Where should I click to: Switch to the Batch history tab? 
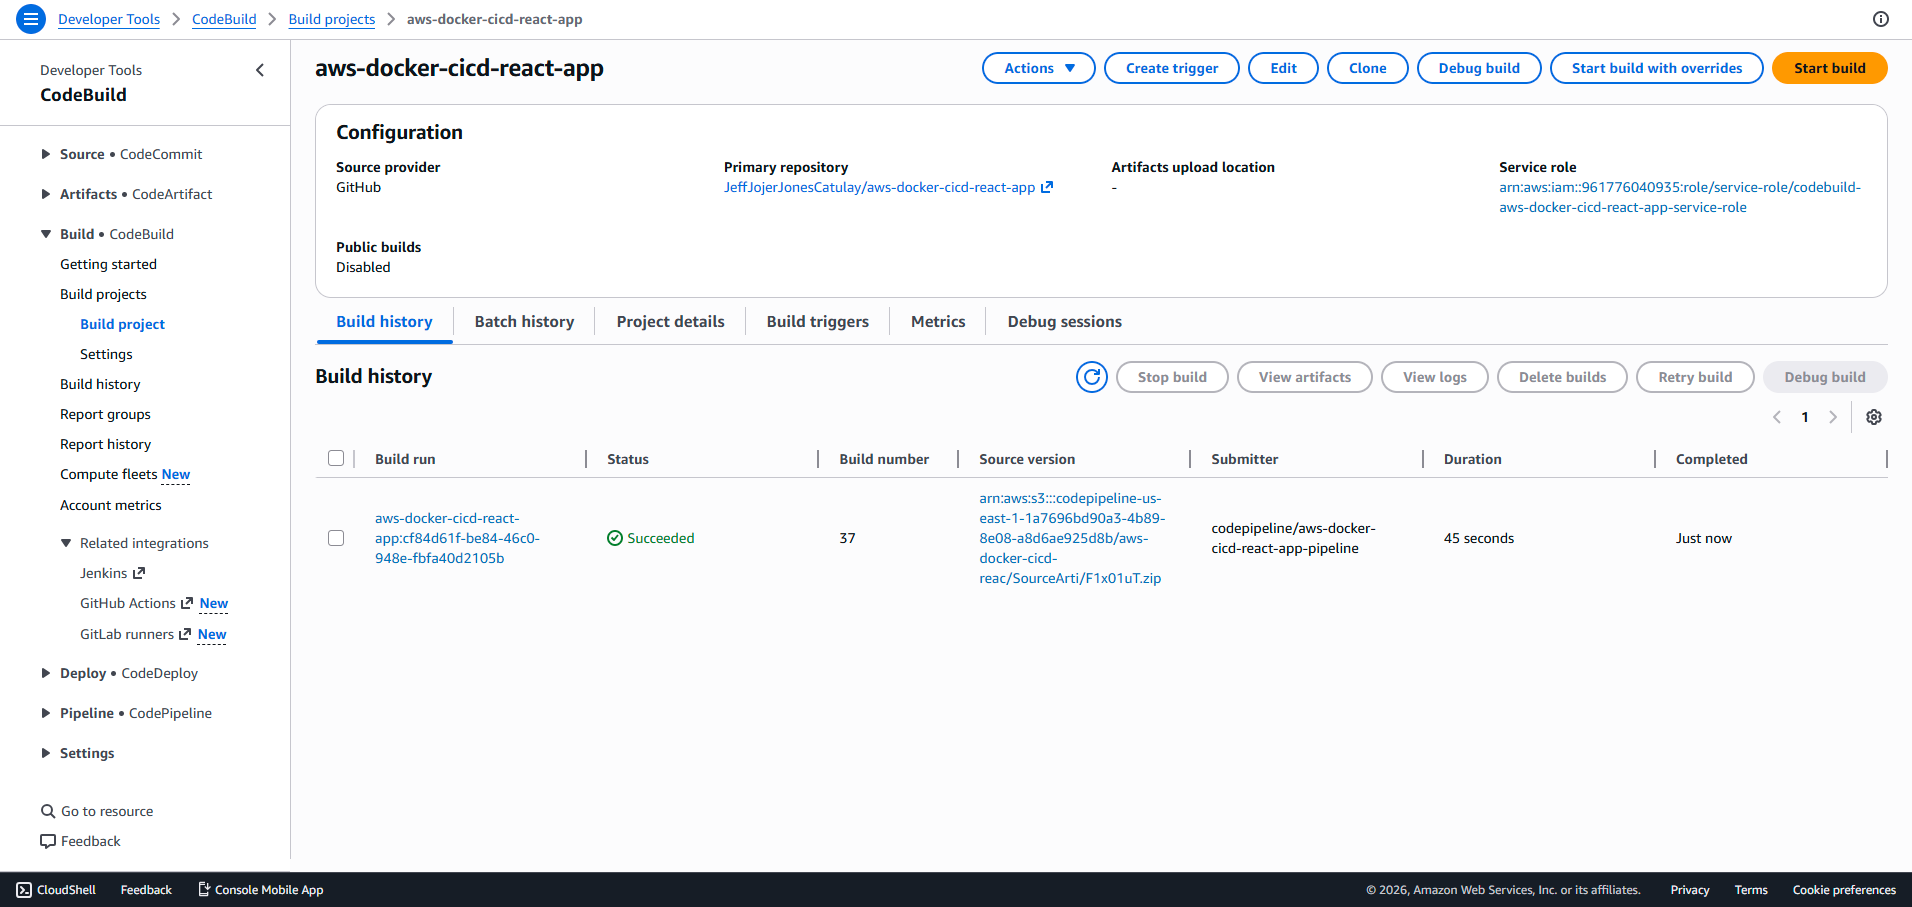(524, 321)
